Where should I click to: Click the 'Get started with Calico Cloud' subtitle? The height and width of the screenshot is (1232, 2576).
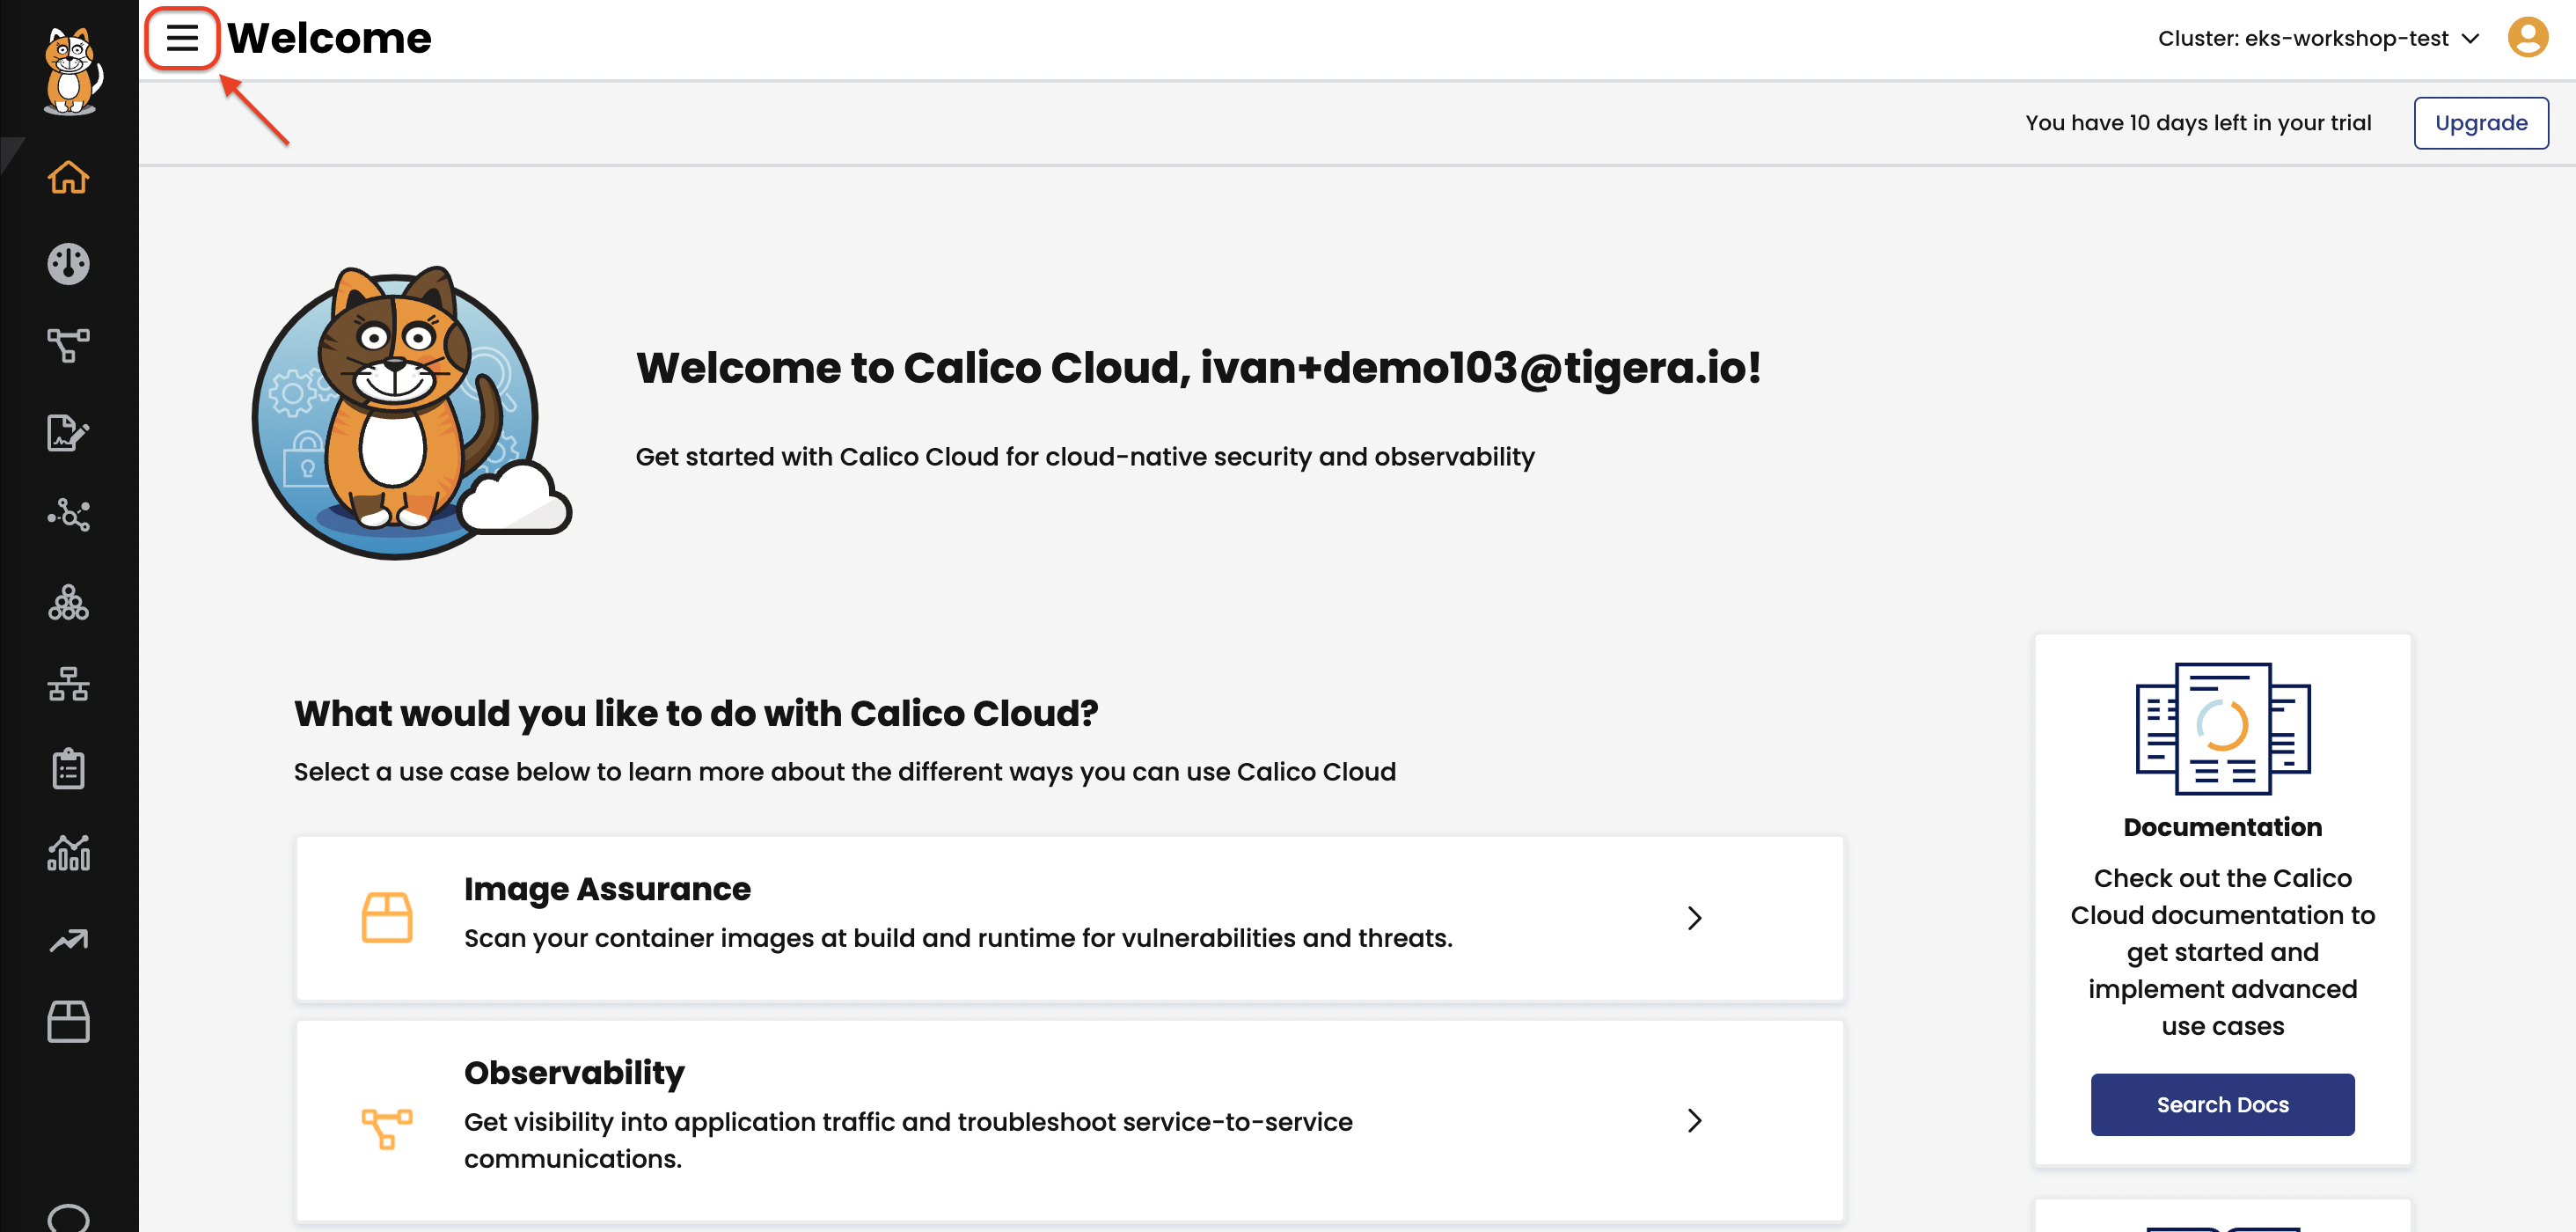coord(1085,457)
